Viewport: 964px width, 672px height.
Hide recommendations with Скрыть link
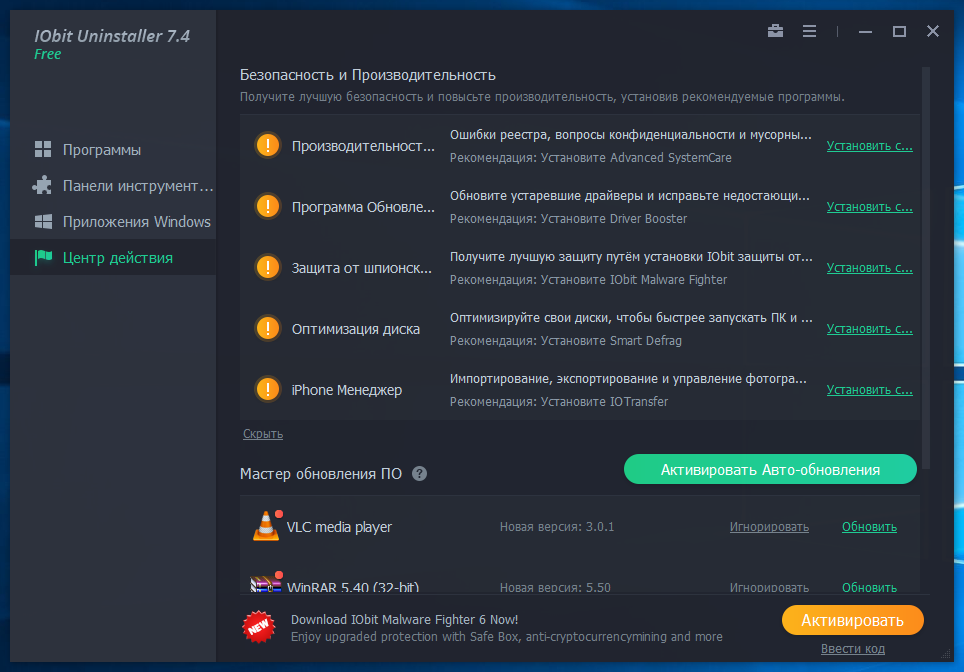pos(263,434)
